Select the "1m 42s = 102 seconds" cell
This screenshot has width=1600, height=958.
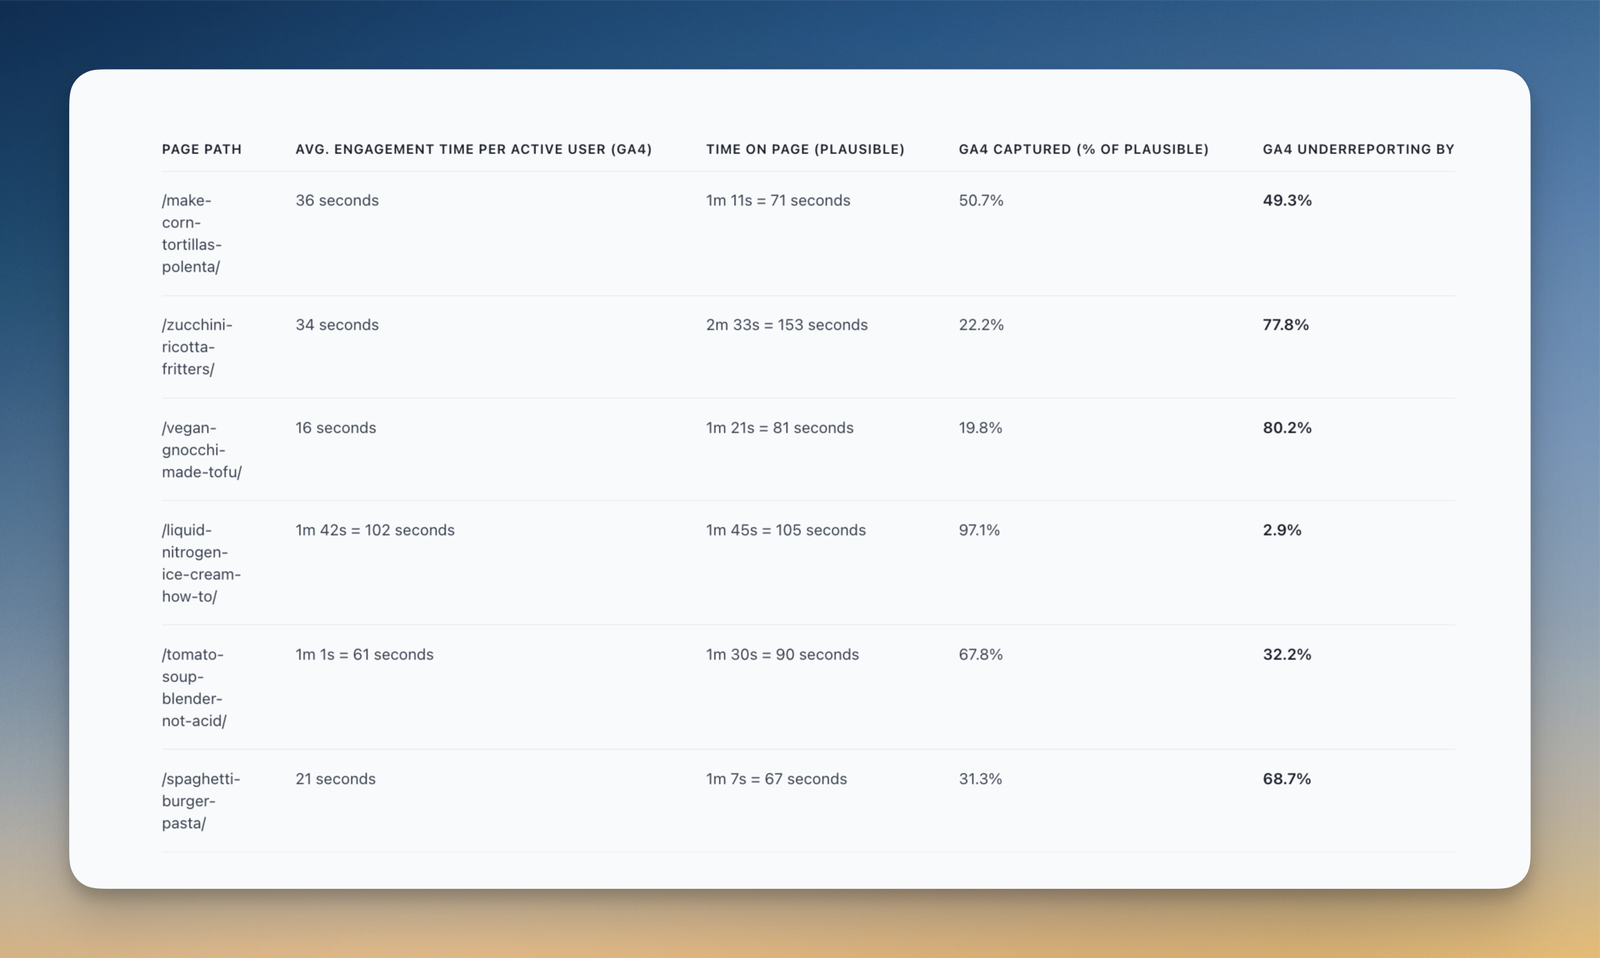click(374, 530)
